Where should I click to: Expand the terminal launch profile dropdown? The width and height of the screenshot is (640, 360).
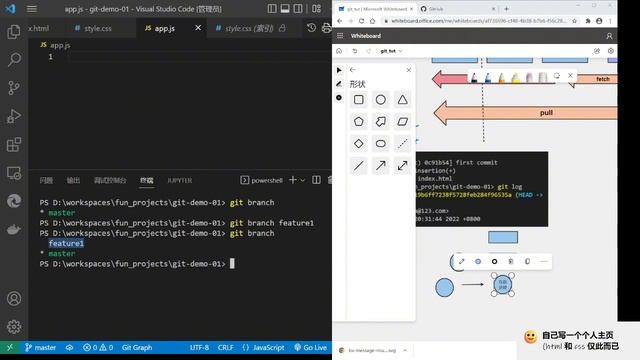coord(303,180)
